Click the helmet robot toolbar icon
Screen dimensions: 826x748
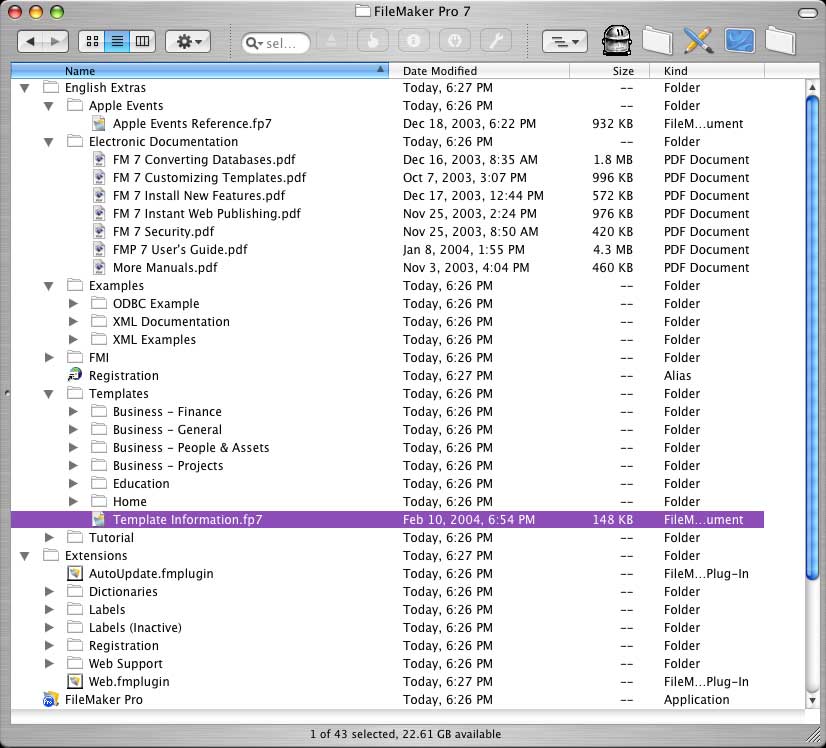tap(616, 40)
